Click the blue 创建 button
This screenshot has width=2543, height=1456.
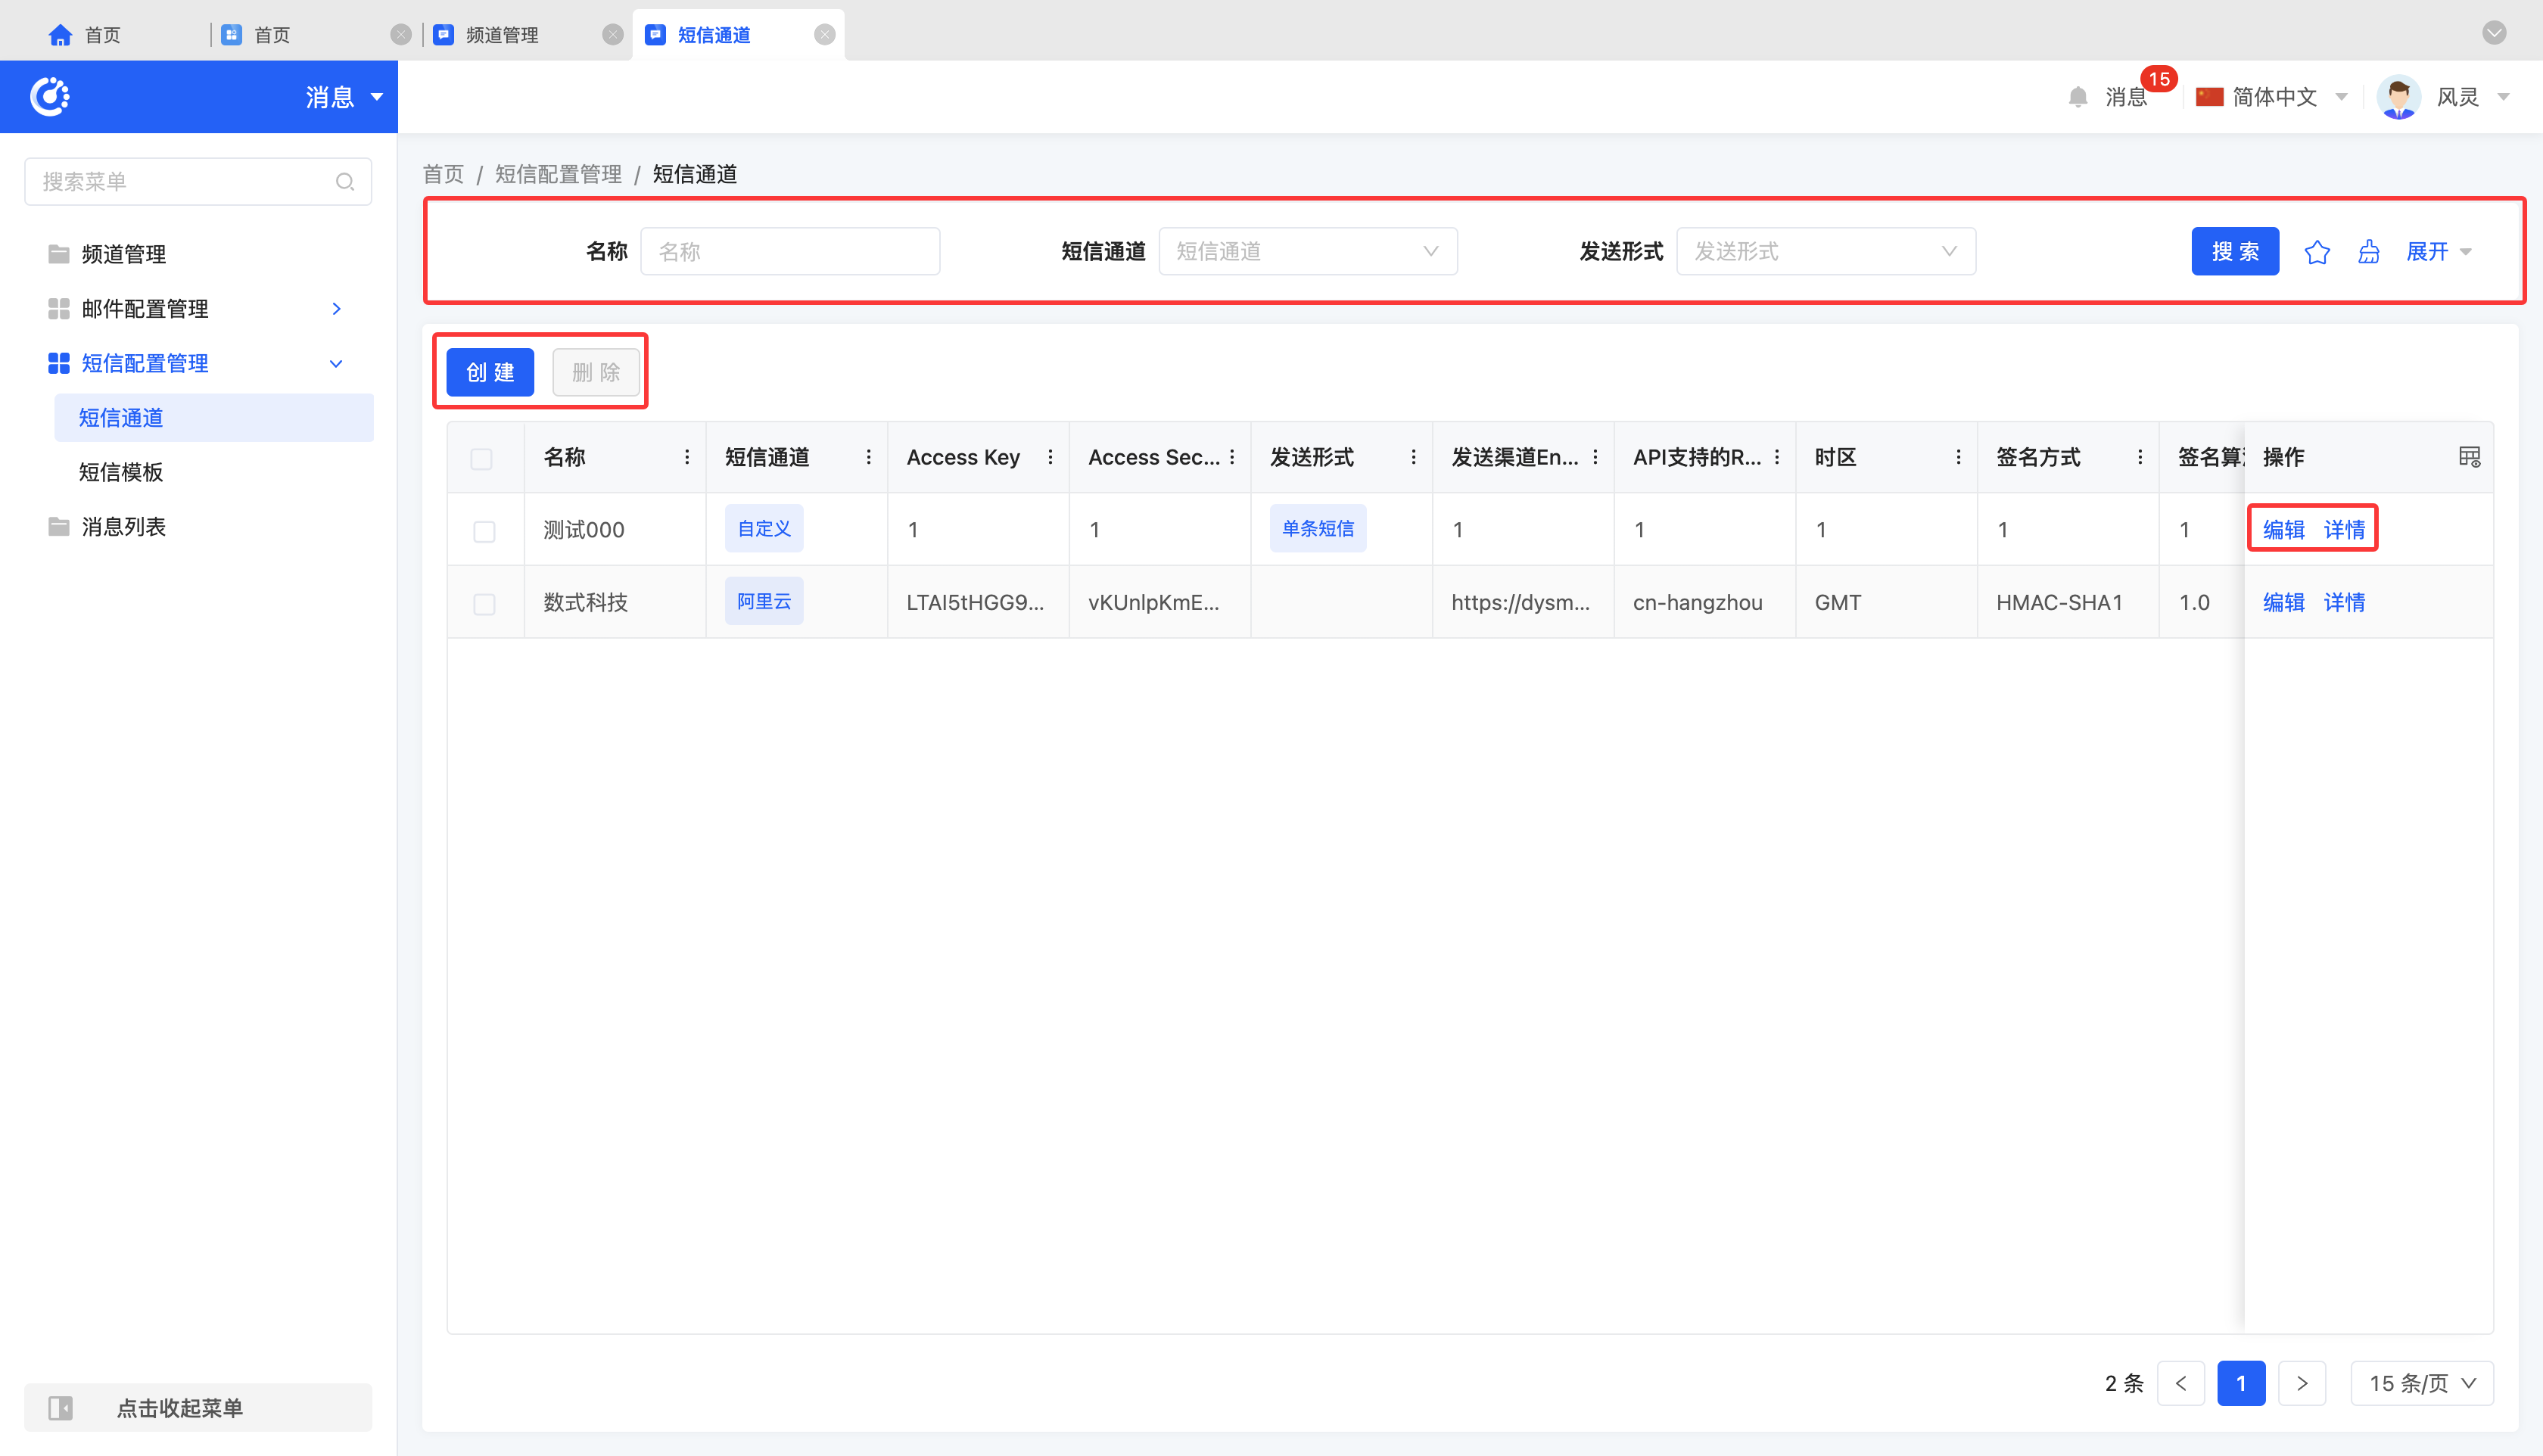click(x=490, y=372)
